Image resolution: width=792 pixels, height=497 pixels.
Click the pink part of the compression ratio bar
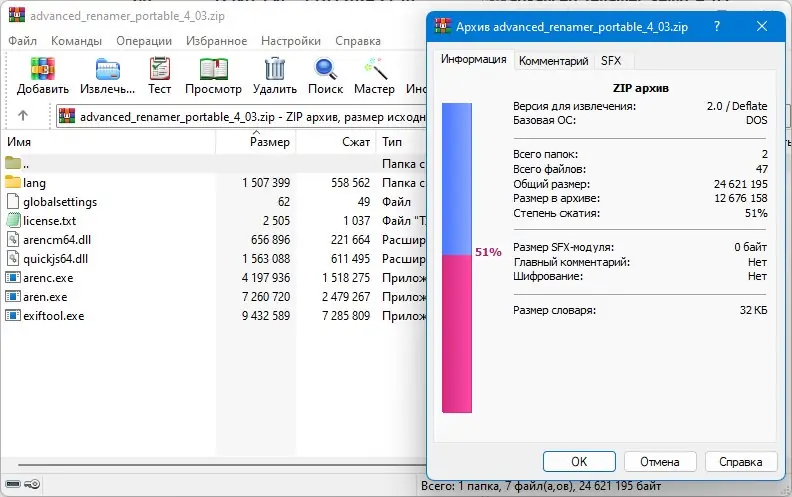click(457, 333)
